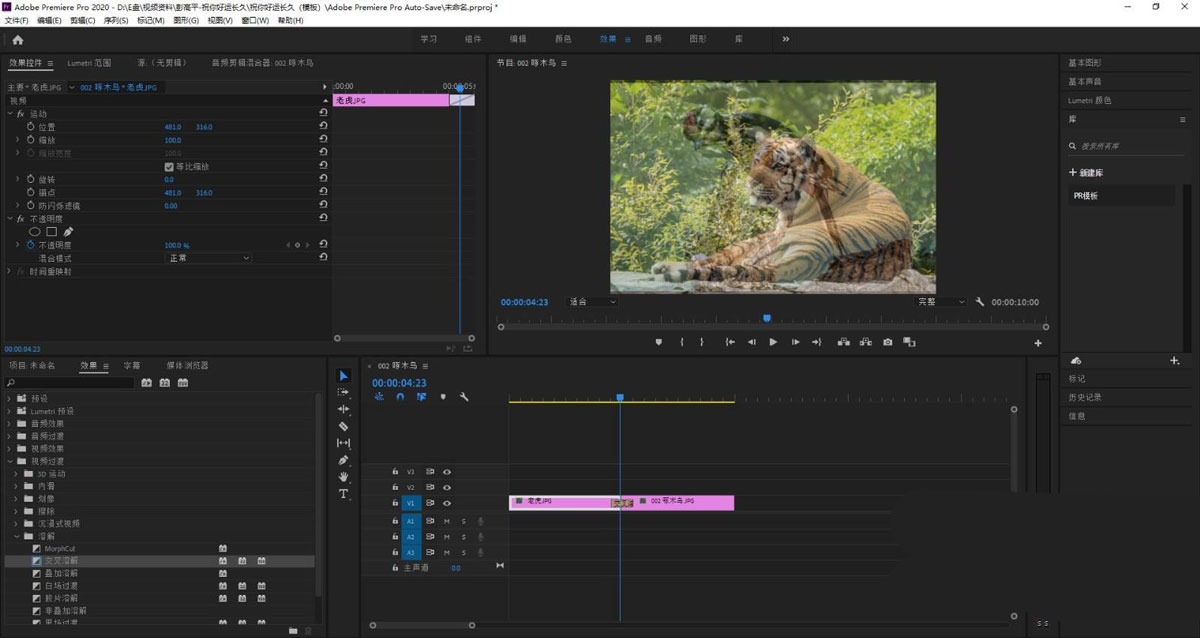This screenshot has width=1200, height=638.
Task: Mute audio track A1
Action: pyautogui.click(x=447, y=521)
